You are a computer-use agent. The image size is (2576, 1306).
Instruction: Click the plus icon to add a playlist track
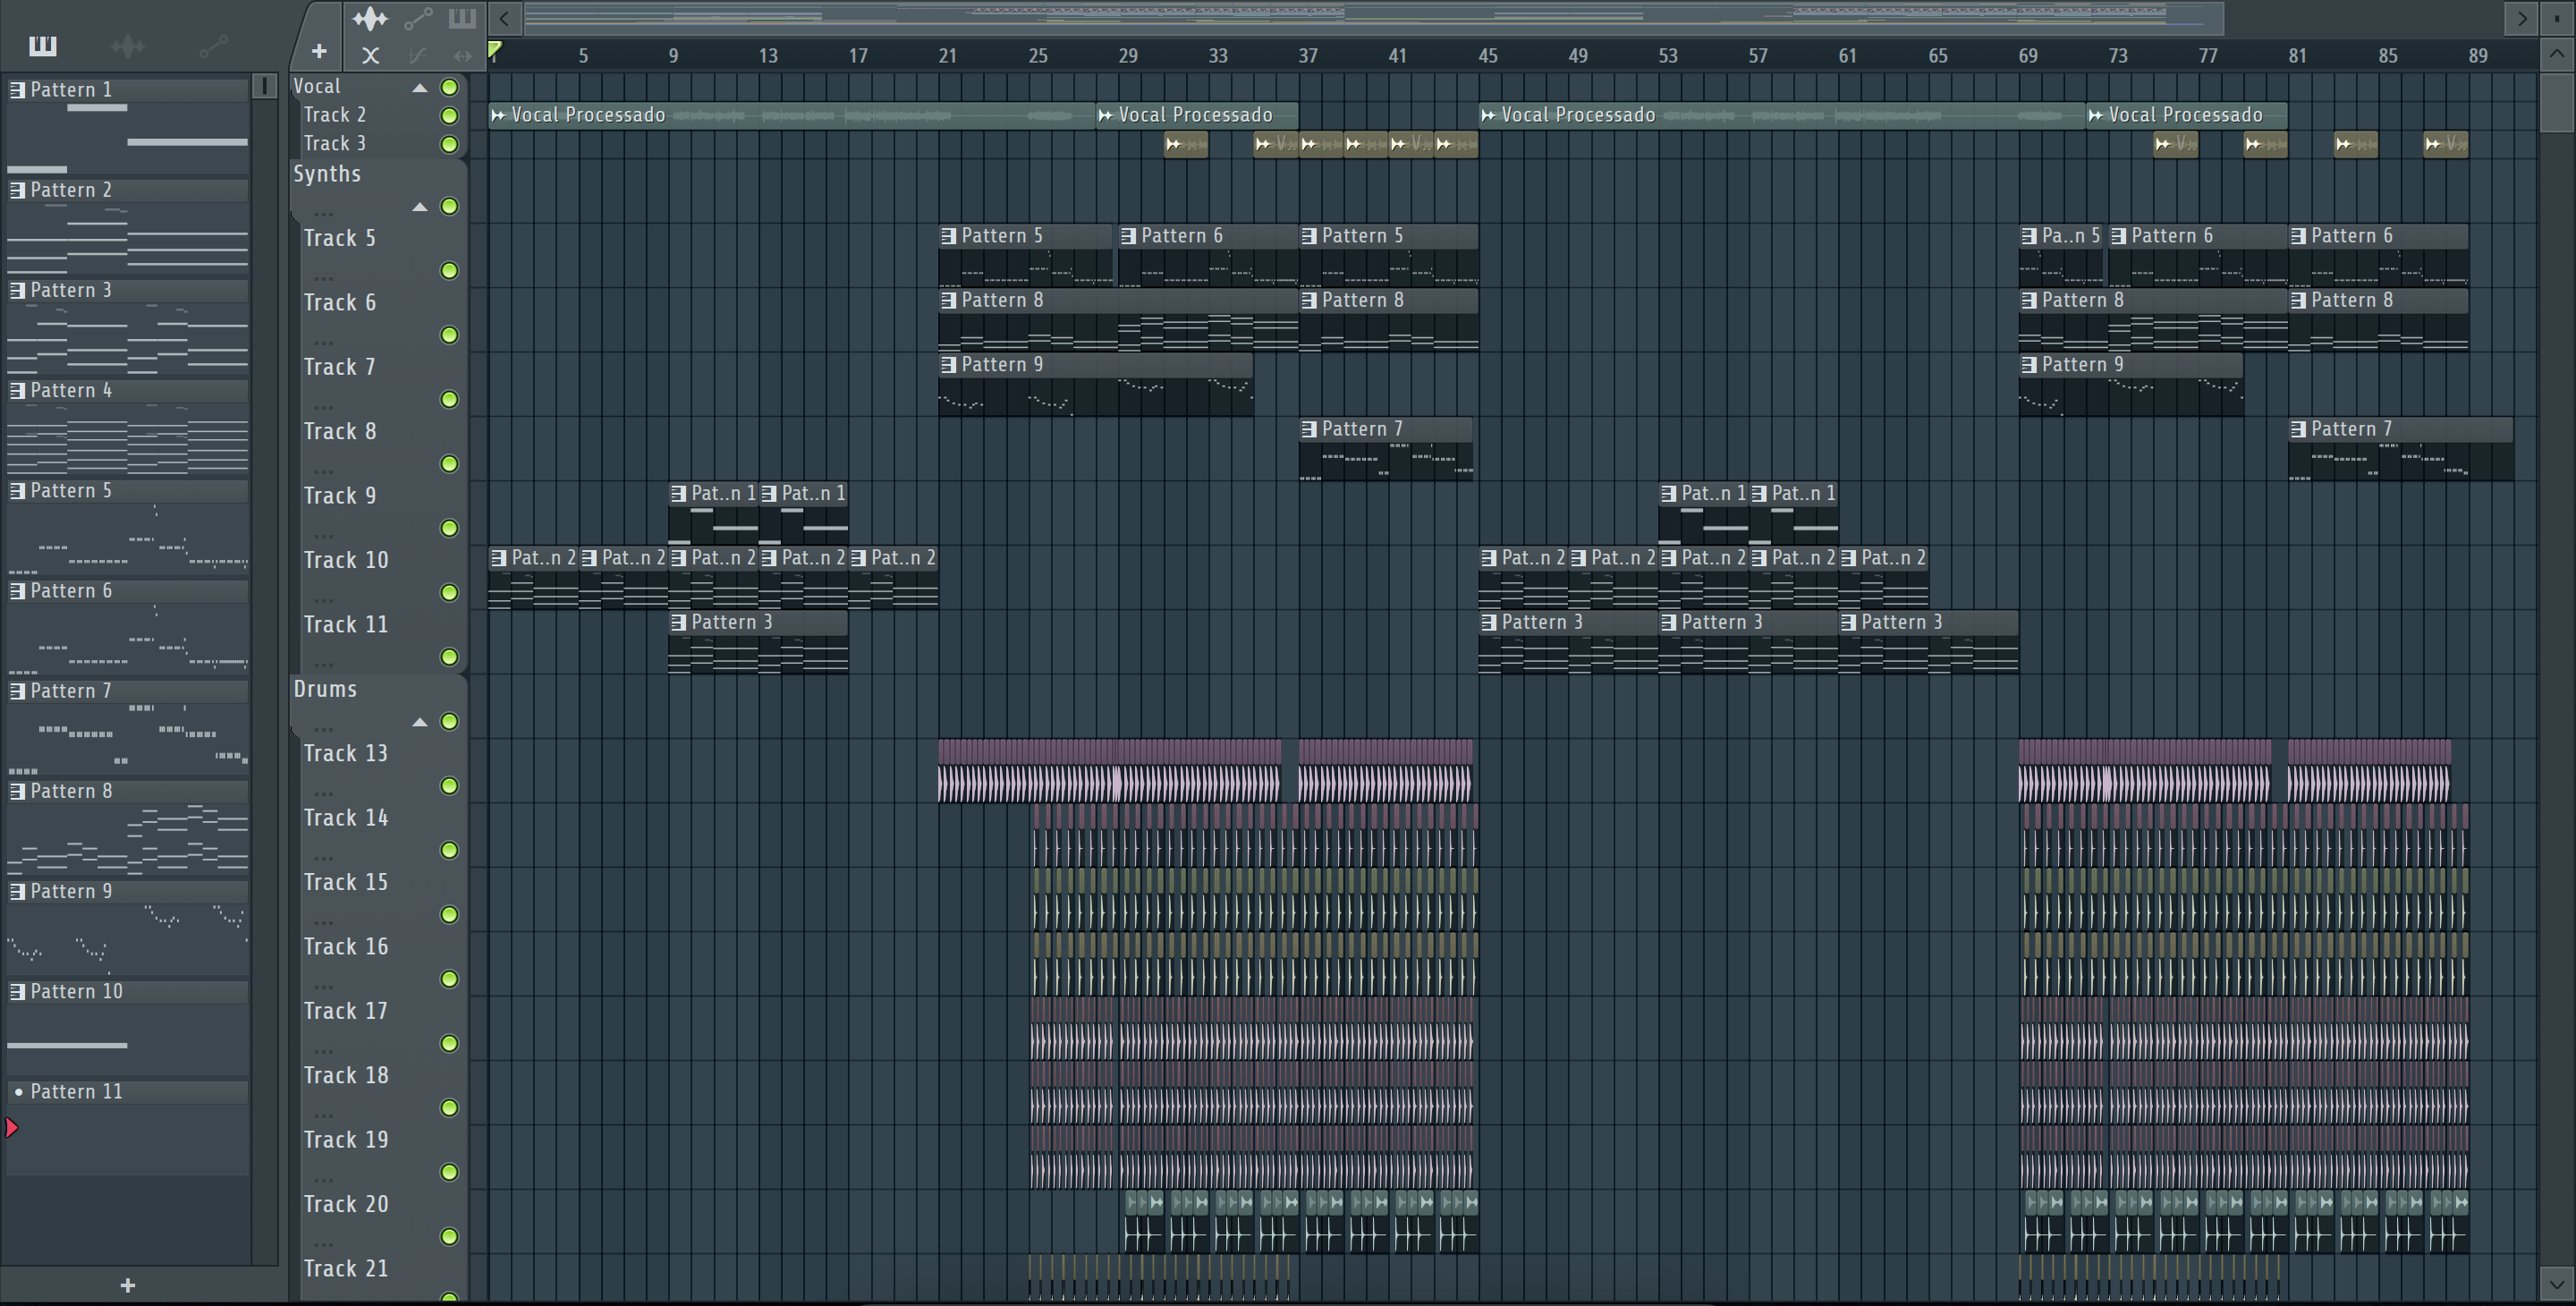coord(319,51)
